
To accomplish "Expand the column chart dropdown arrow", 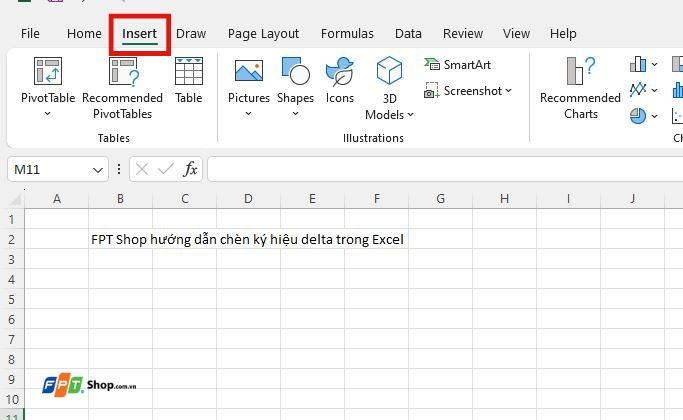I will (654, 64).
